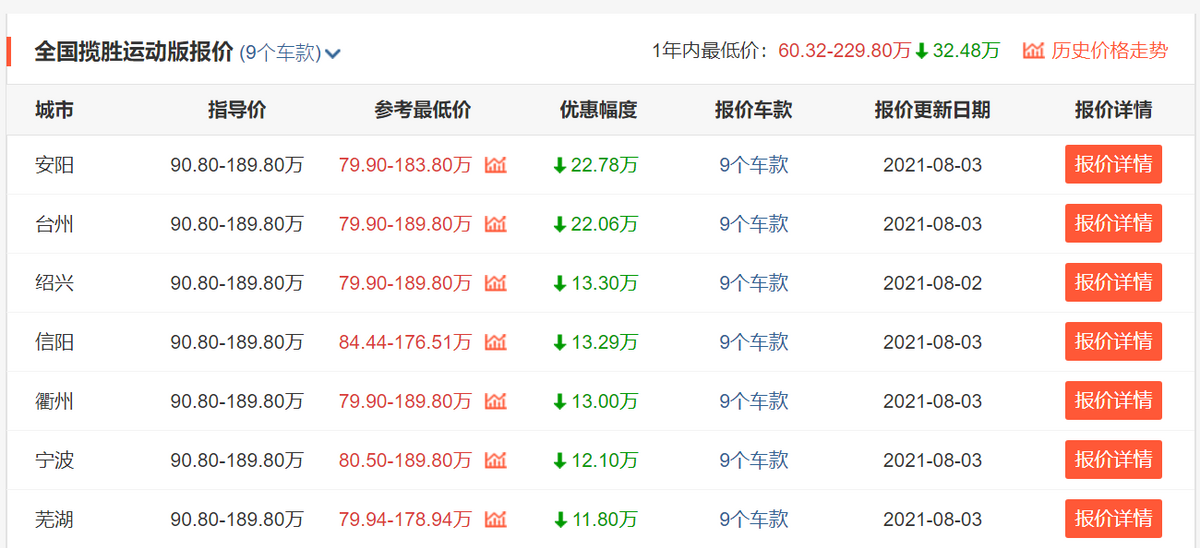Click discount value 12.10万
Image resolution: width=1200 pixels, height=548 pixels.
(604, 460)
